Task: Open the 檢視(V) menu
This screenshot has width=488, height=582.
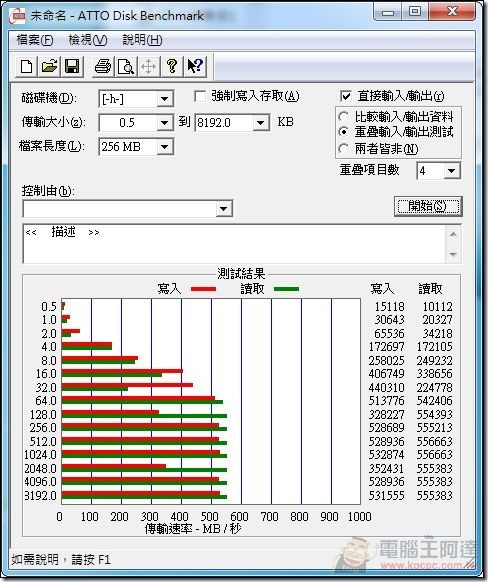Action: click(88, 40)
